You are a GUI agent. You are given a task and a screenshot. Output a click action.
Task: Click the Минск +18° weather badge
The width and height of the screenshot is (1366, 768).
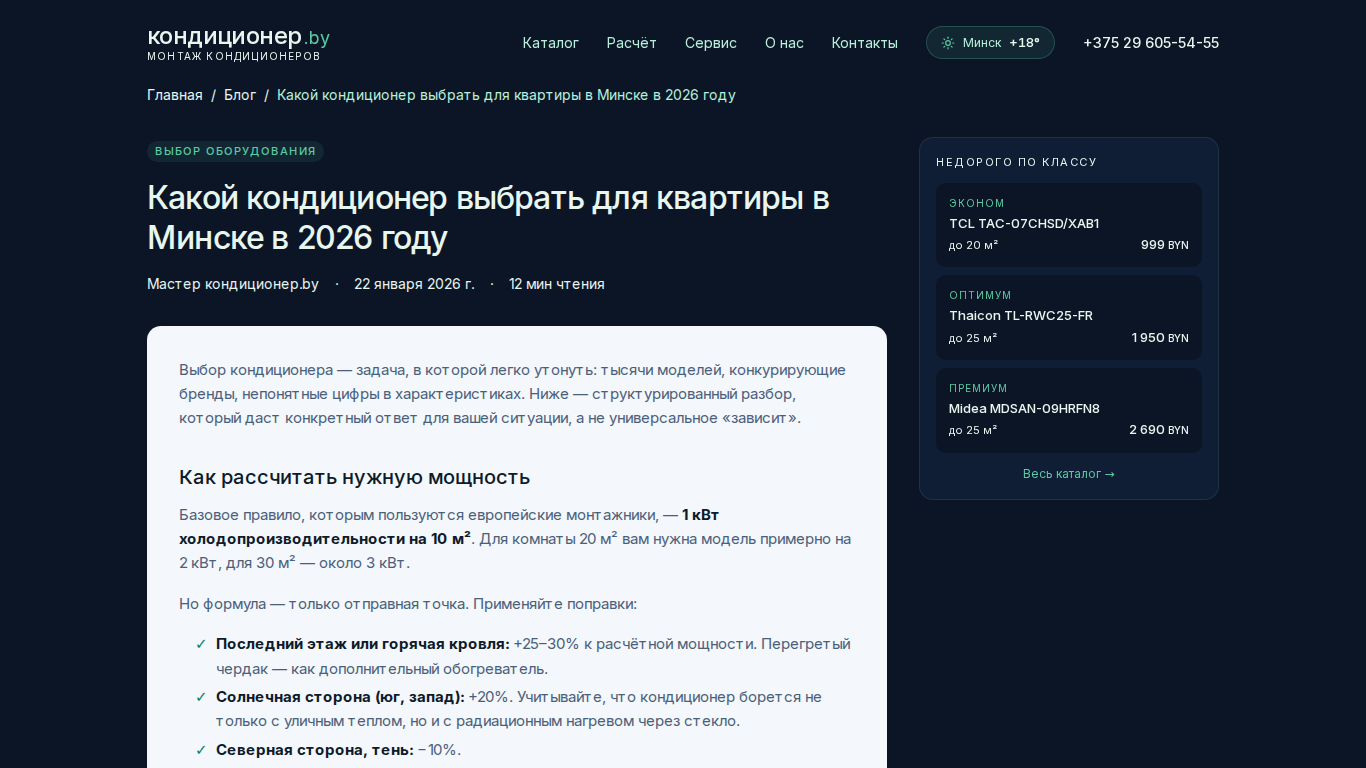click(990, 43)
